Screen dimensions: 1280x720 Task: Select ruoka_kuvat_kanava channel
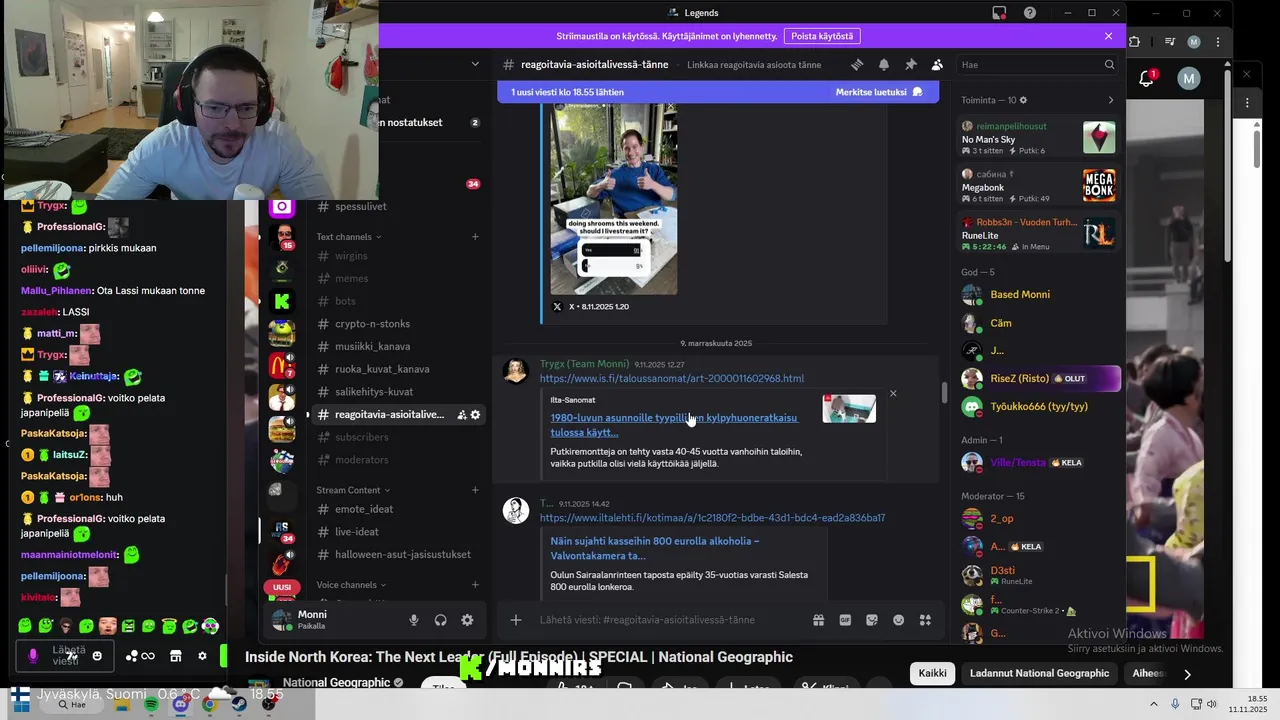(397, 369)
